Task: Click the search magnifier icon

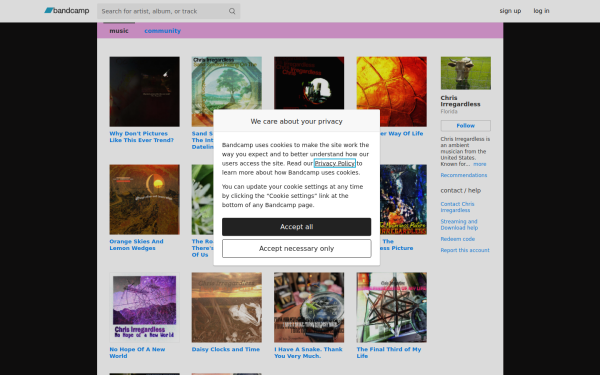Action: coord(232,11)
